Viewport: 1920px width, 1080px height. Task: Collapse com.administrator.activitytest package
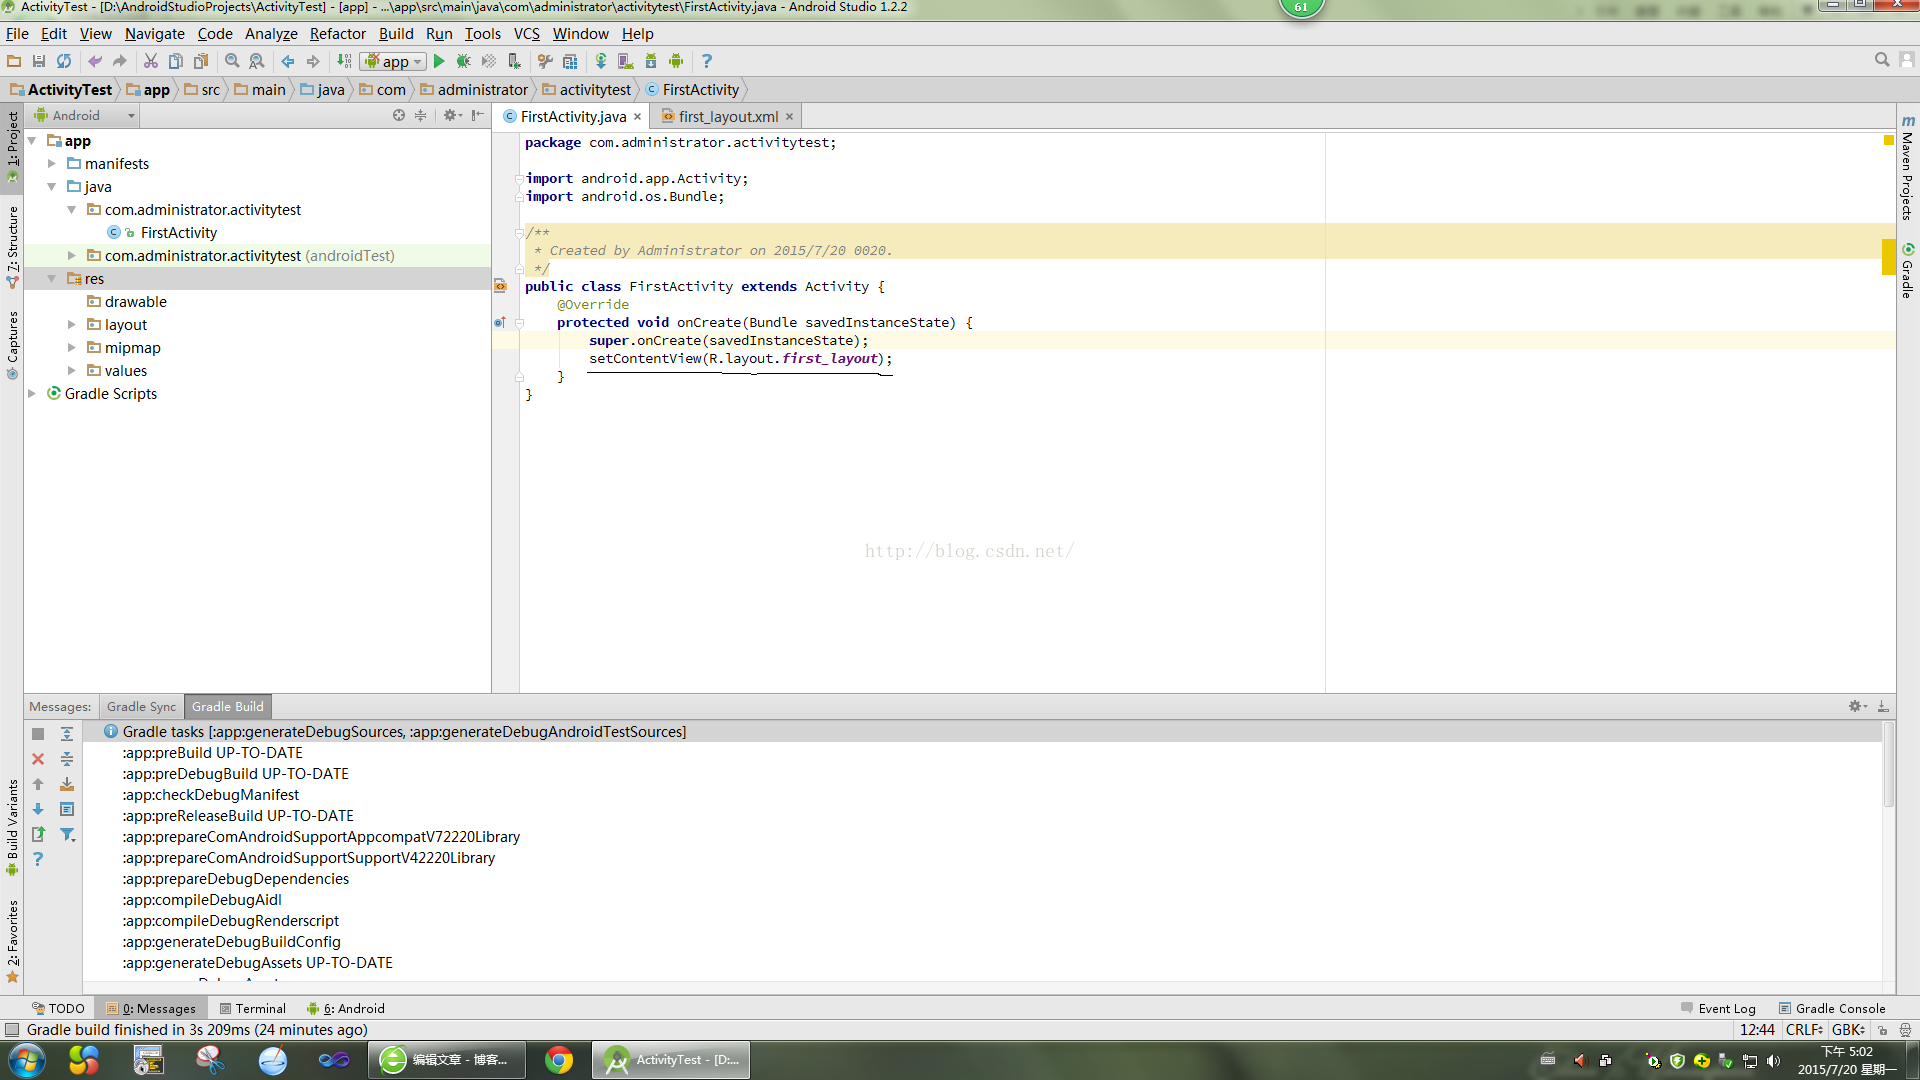tap(72, 210)
